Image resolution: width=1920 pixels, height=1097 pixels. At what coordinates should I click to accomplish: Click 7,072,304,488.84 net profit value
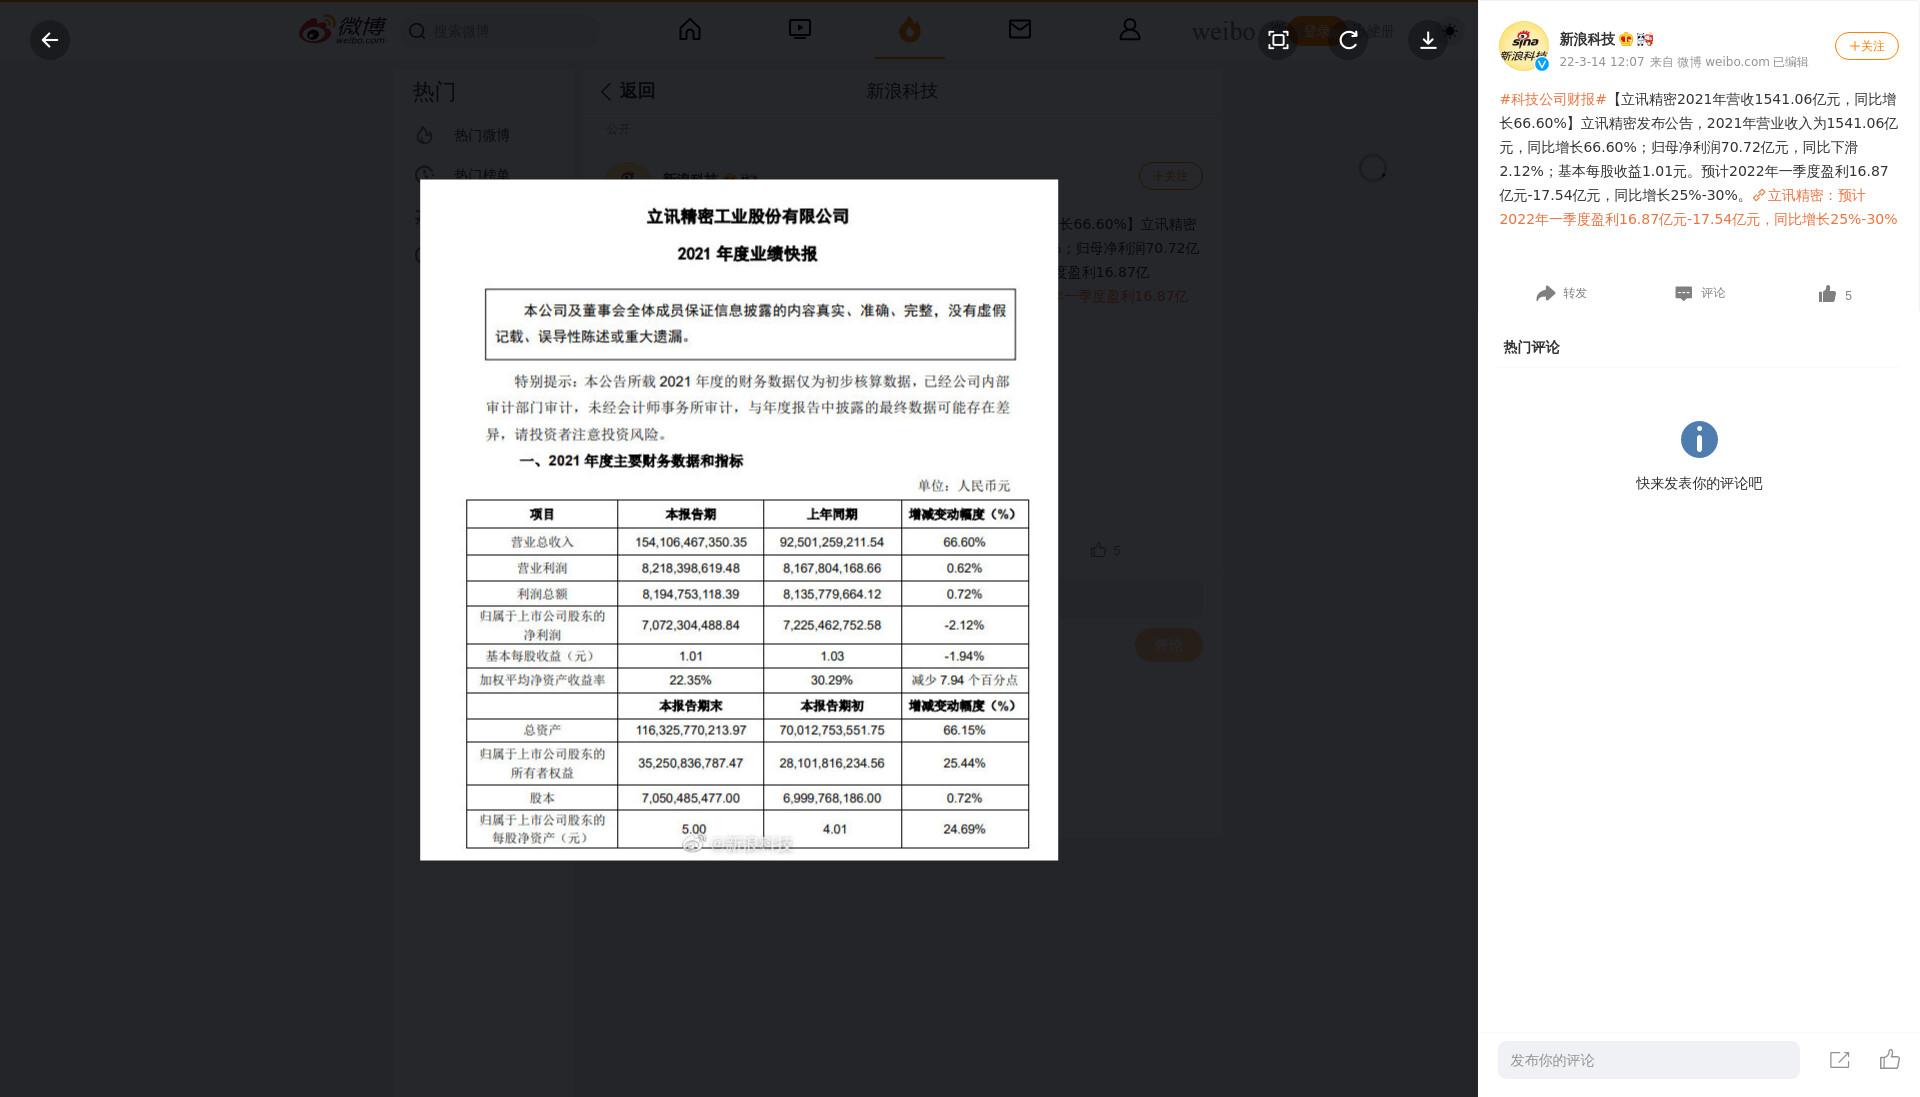(691, 625)
